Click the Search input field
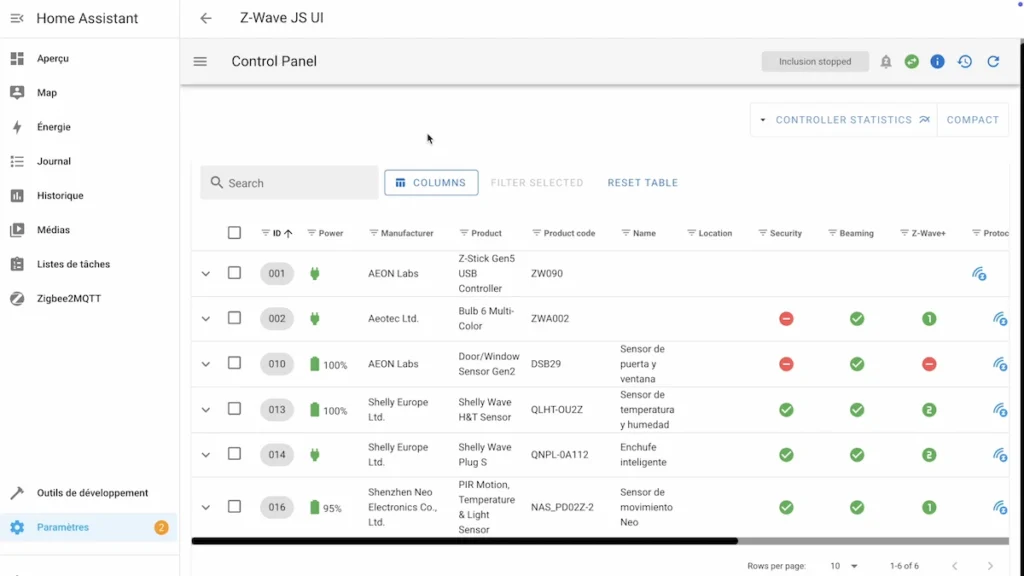 coord(289,183)
